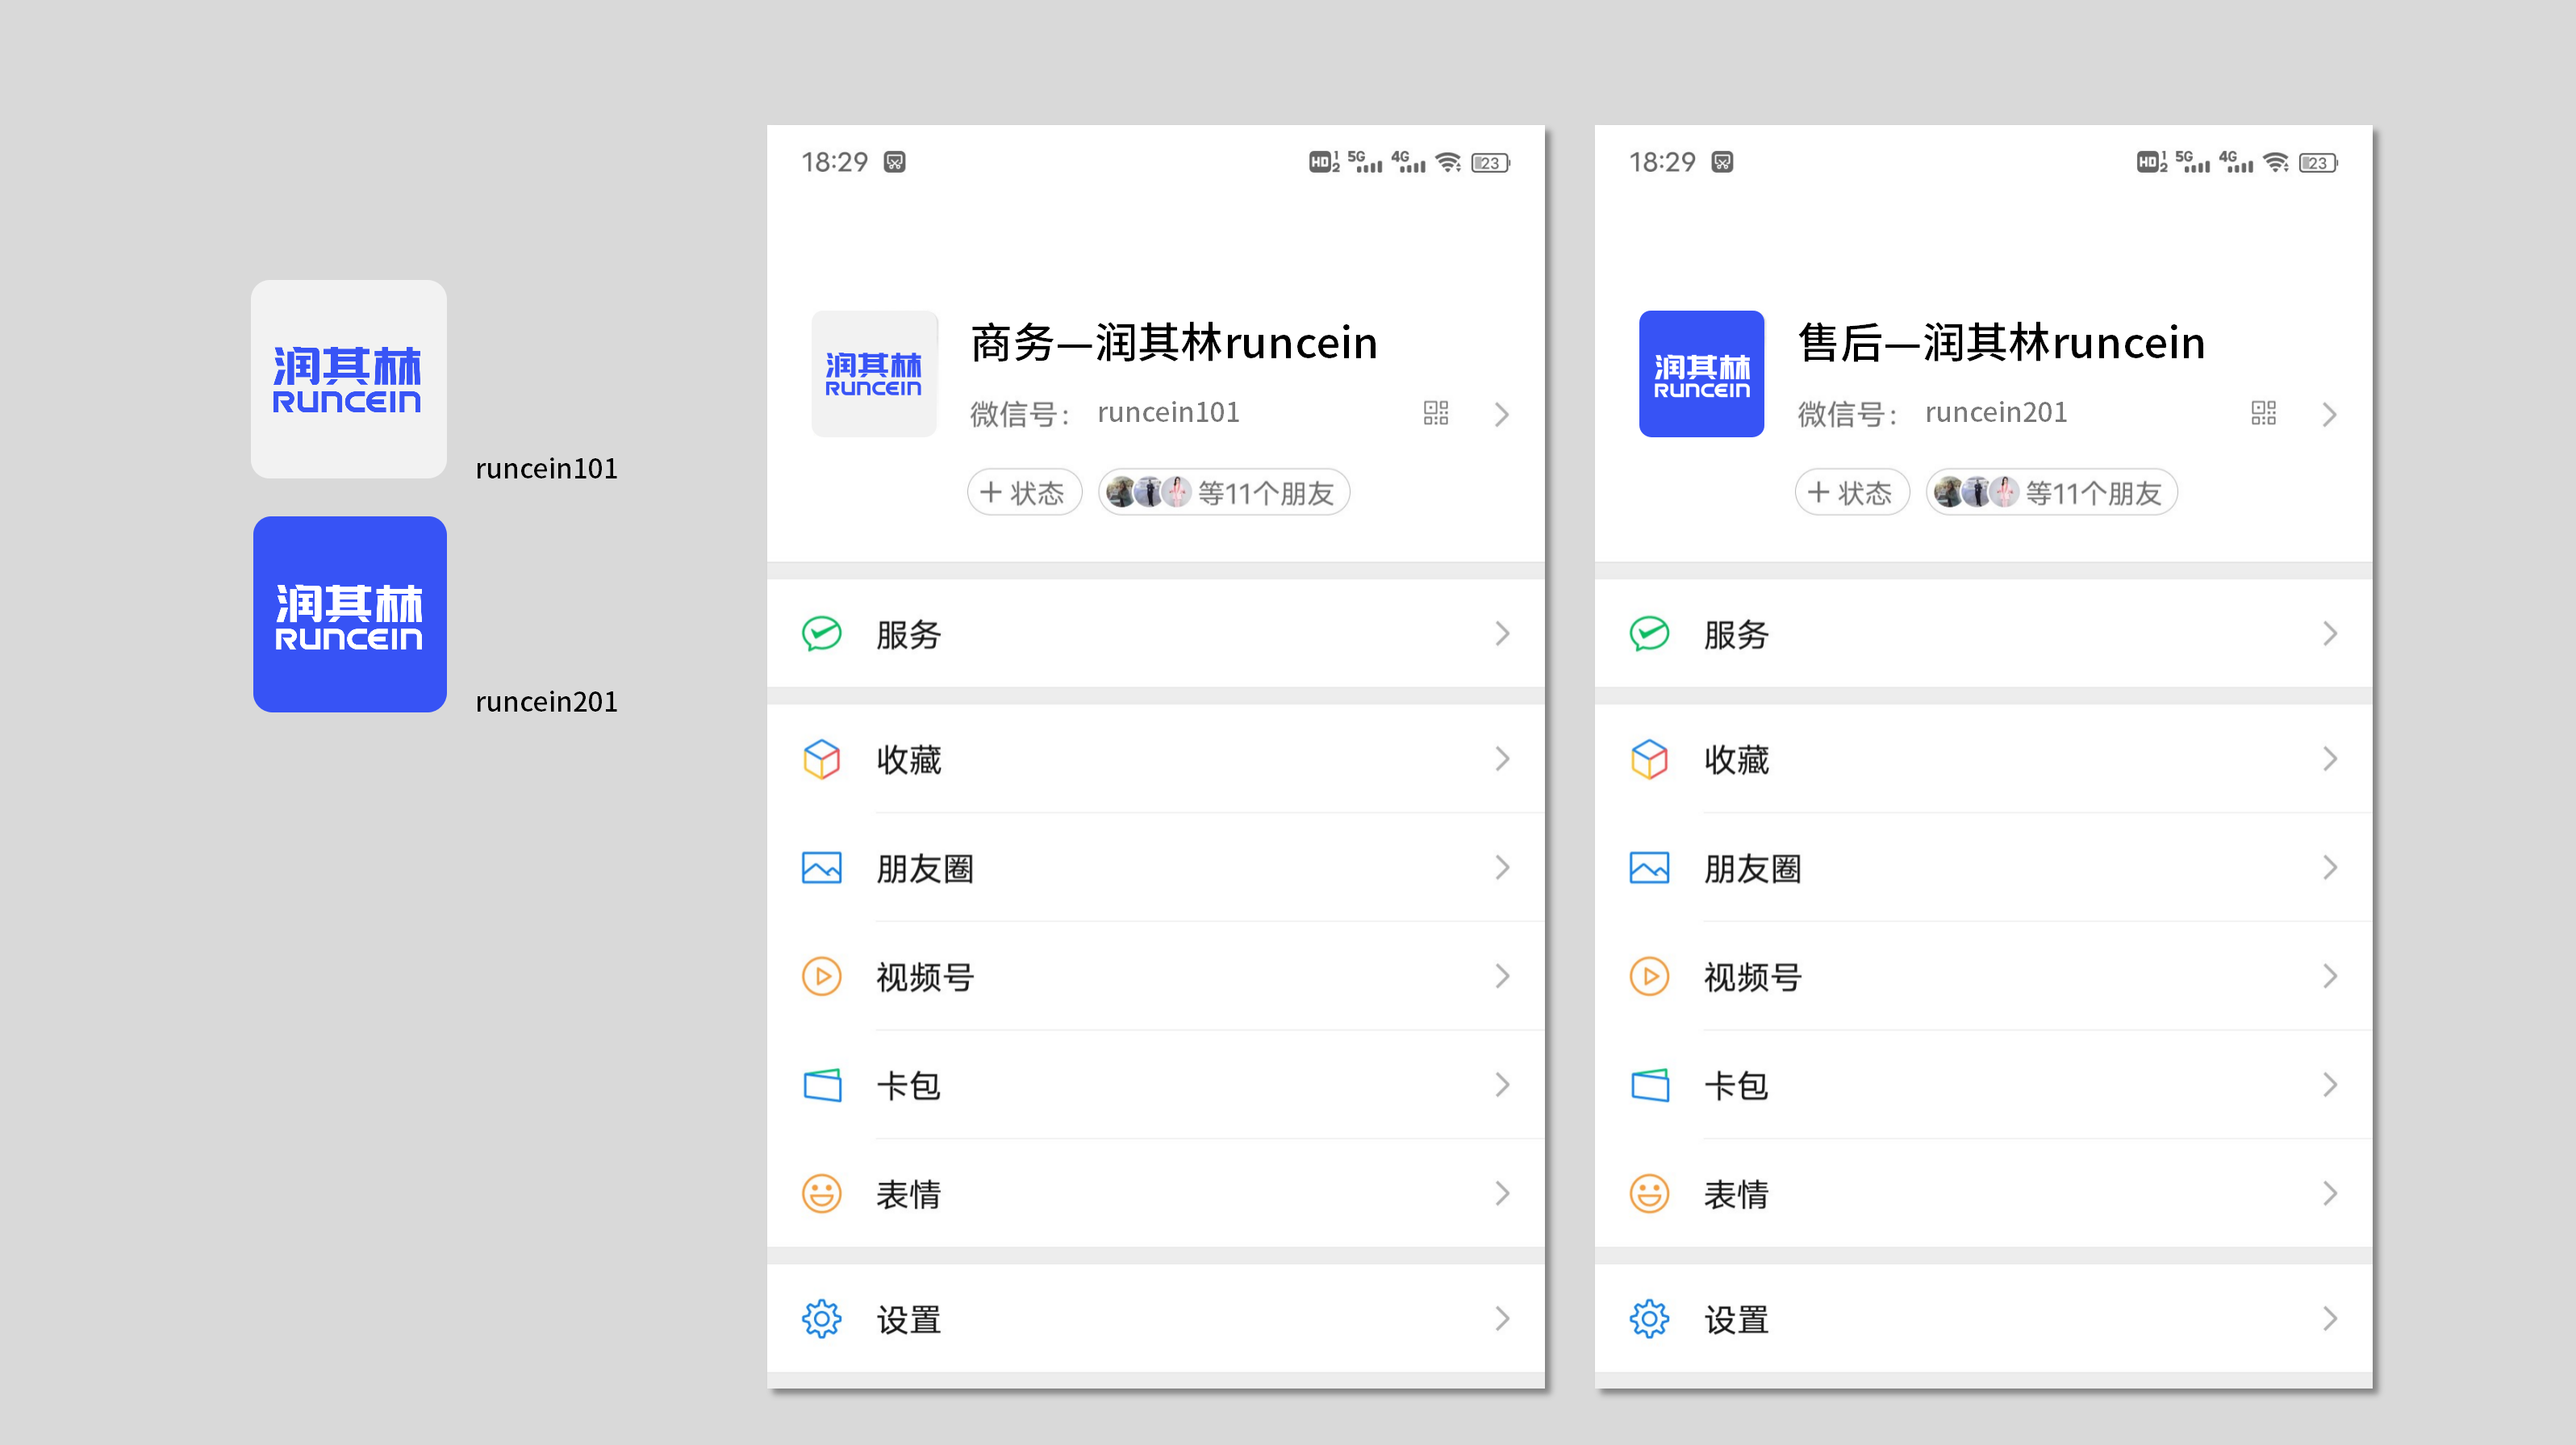
Task: Open 收藏 cube icon in runcein201 screen
Action: [x=1650, y=759]
